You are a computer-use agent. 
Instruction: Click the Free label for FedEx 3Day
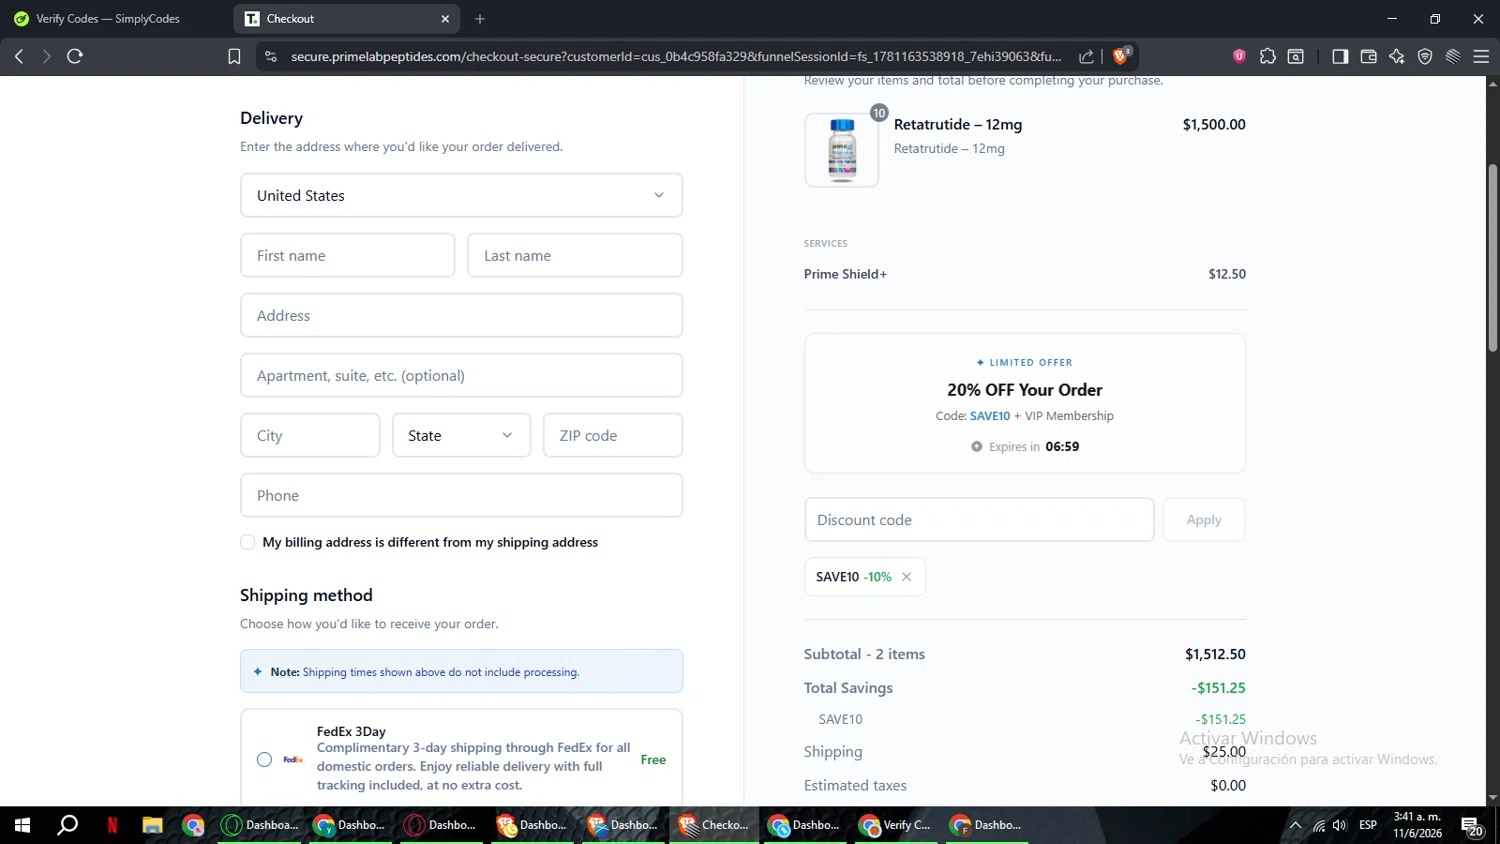coord(653,760)
